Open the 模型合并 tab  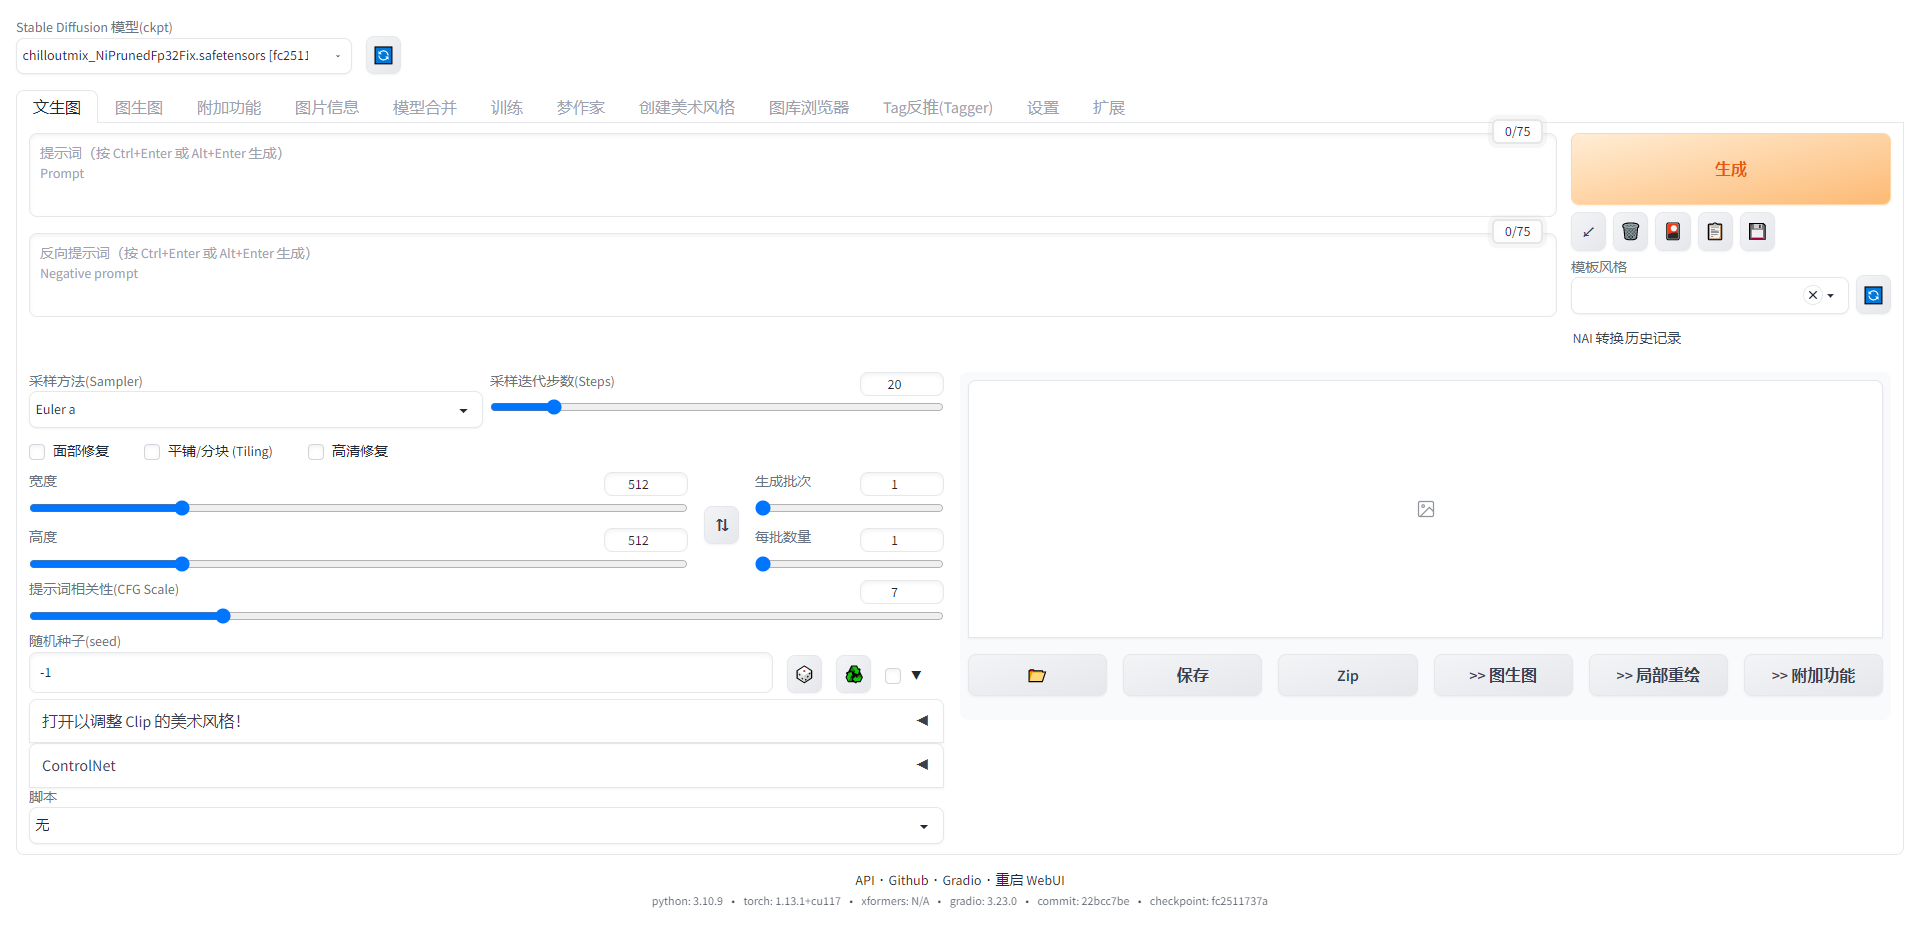(x=425, y=107)
